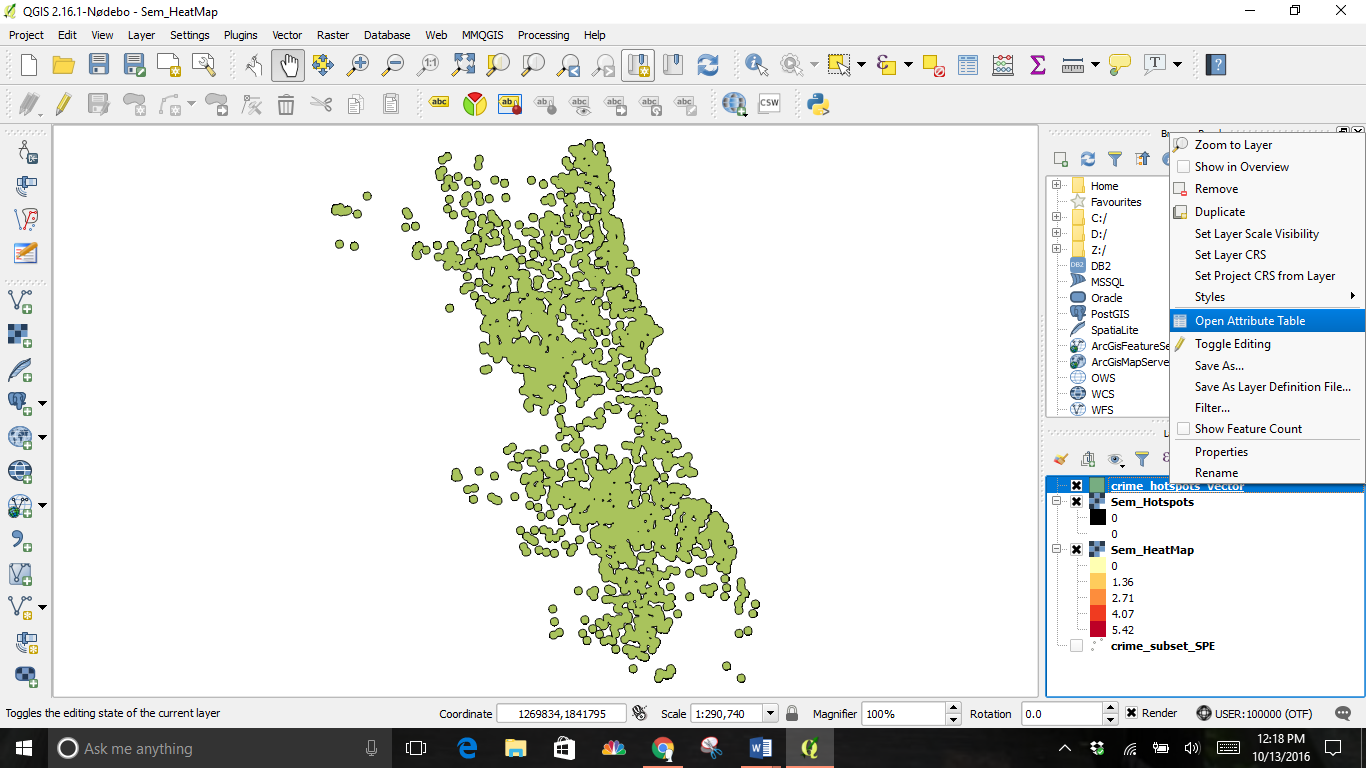Click the Zoom In magnifier tool
The image size is (1366, 768).
point(357,65)
